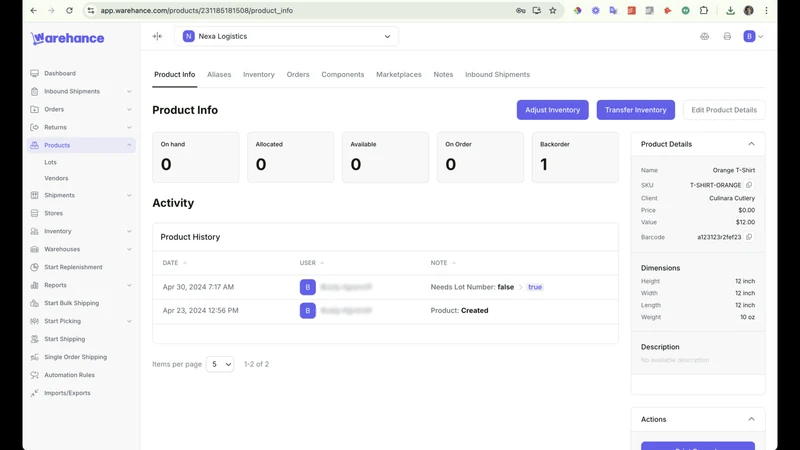Switch to the Aliases tab

coord(219,74)
